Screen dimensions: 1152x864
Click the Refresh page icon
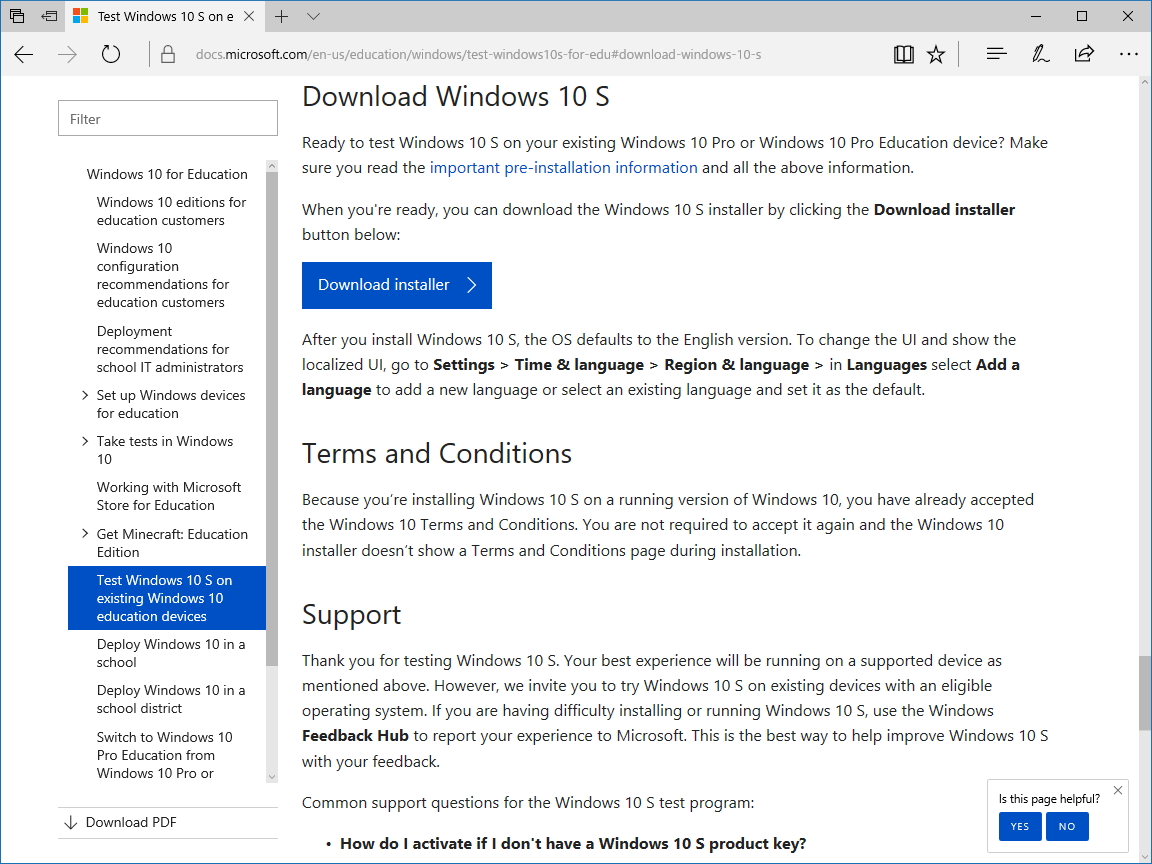coord(110,54)
